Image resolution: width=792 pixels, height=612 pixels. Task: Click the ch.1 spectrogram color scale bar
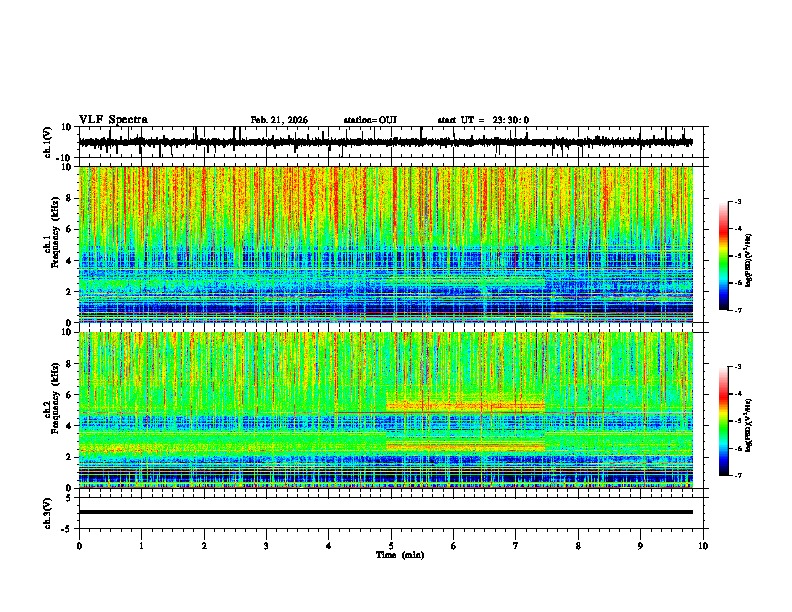723,256
